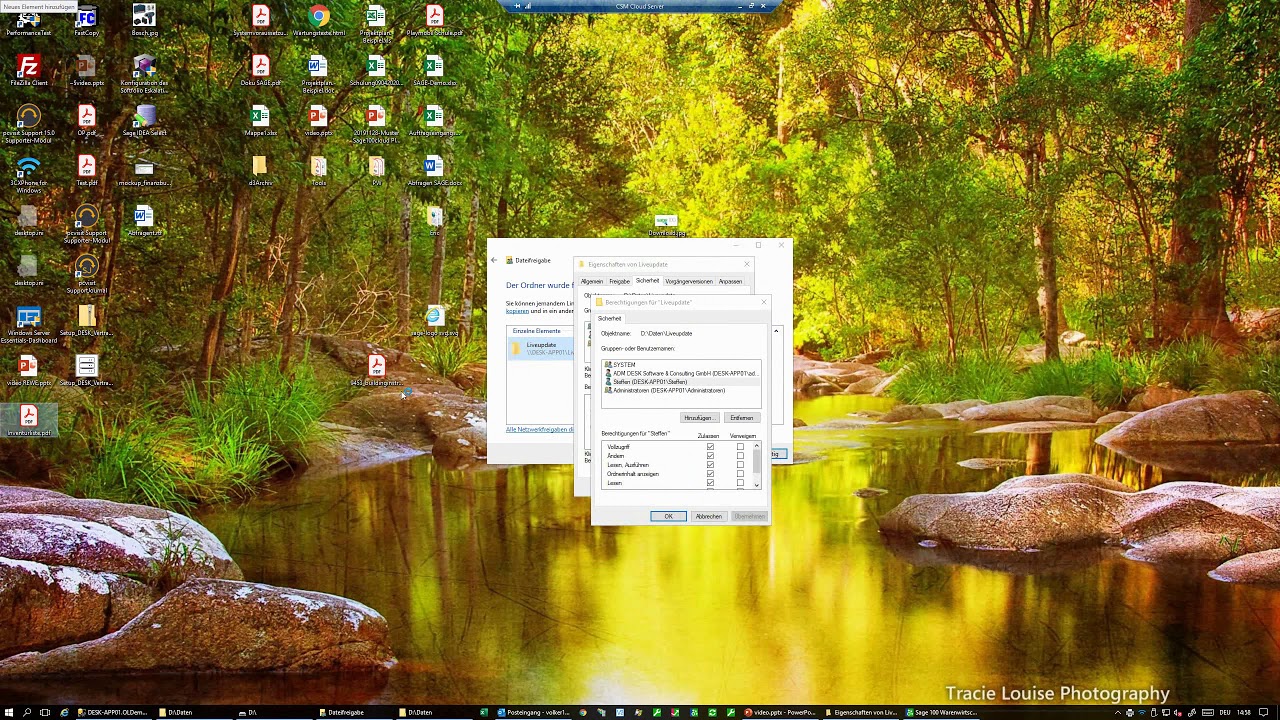The width and height of the screenshot is (1280, 720).
Task: Confirm with OK in Berechtigungen dialog
Action: click(668, 516)
